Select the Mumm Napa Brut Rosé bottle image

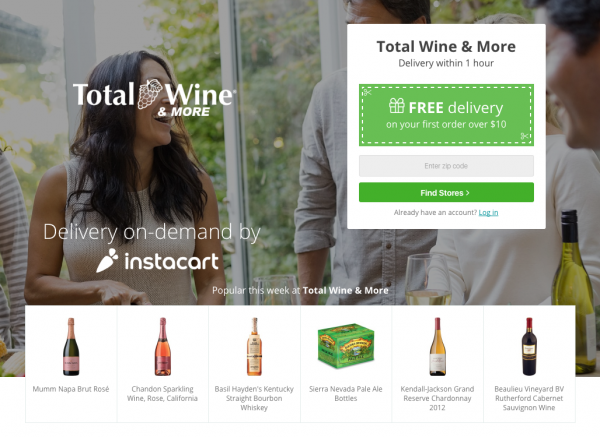pyautogui.click(x=71, y=346)
